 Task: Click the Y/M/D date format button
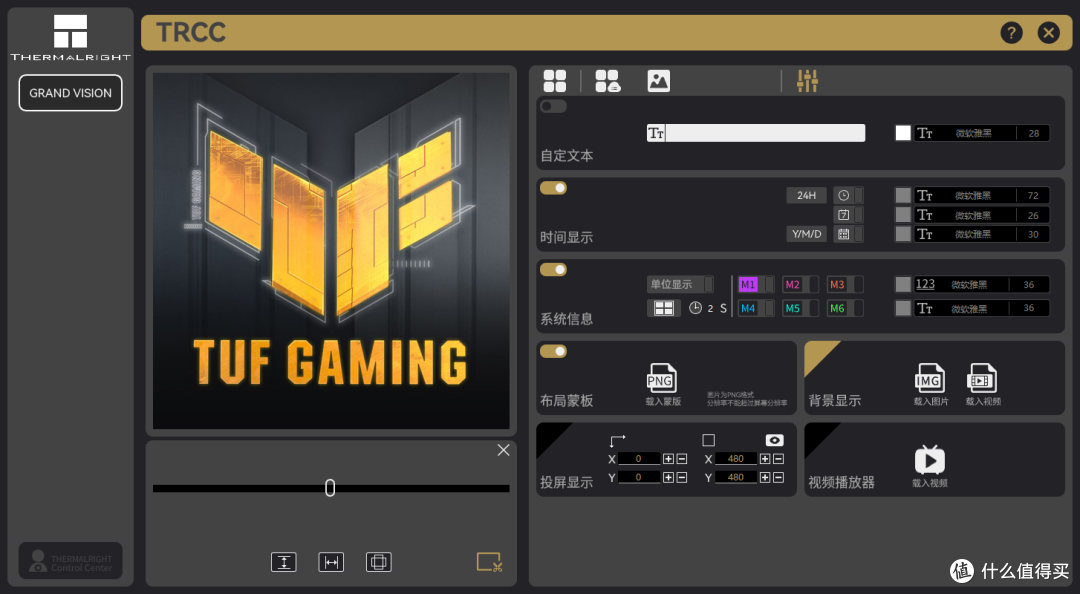click(806, 234)
